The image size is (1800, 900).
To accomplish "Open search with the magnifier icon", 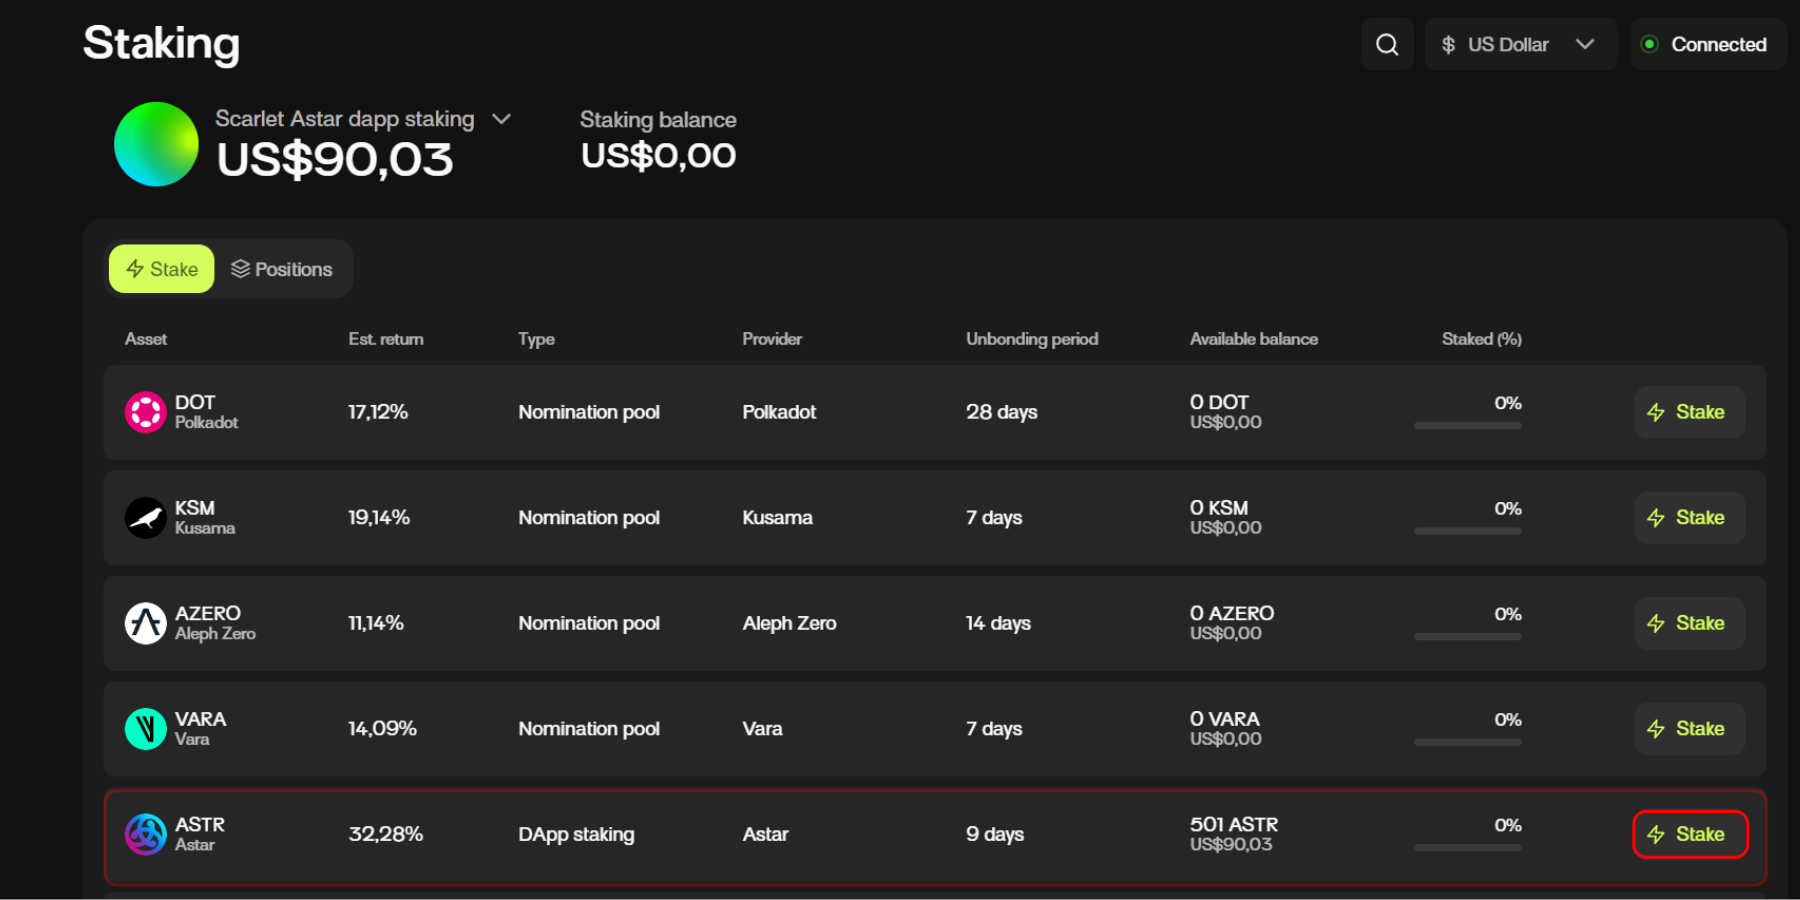I will pos(1387,45).
